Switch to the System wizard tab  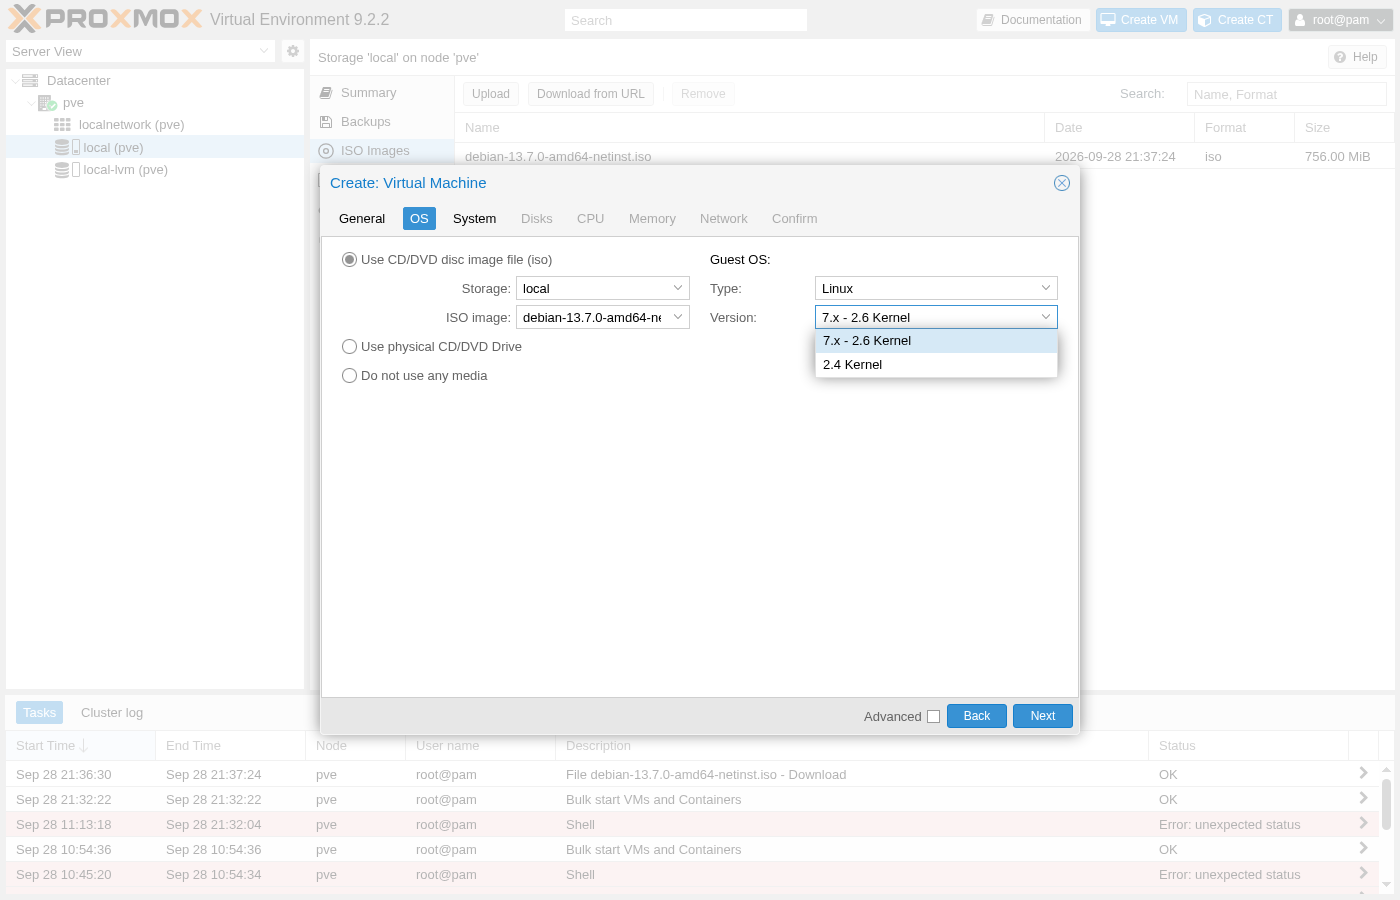pyautogui.click(x=474, y=219)
